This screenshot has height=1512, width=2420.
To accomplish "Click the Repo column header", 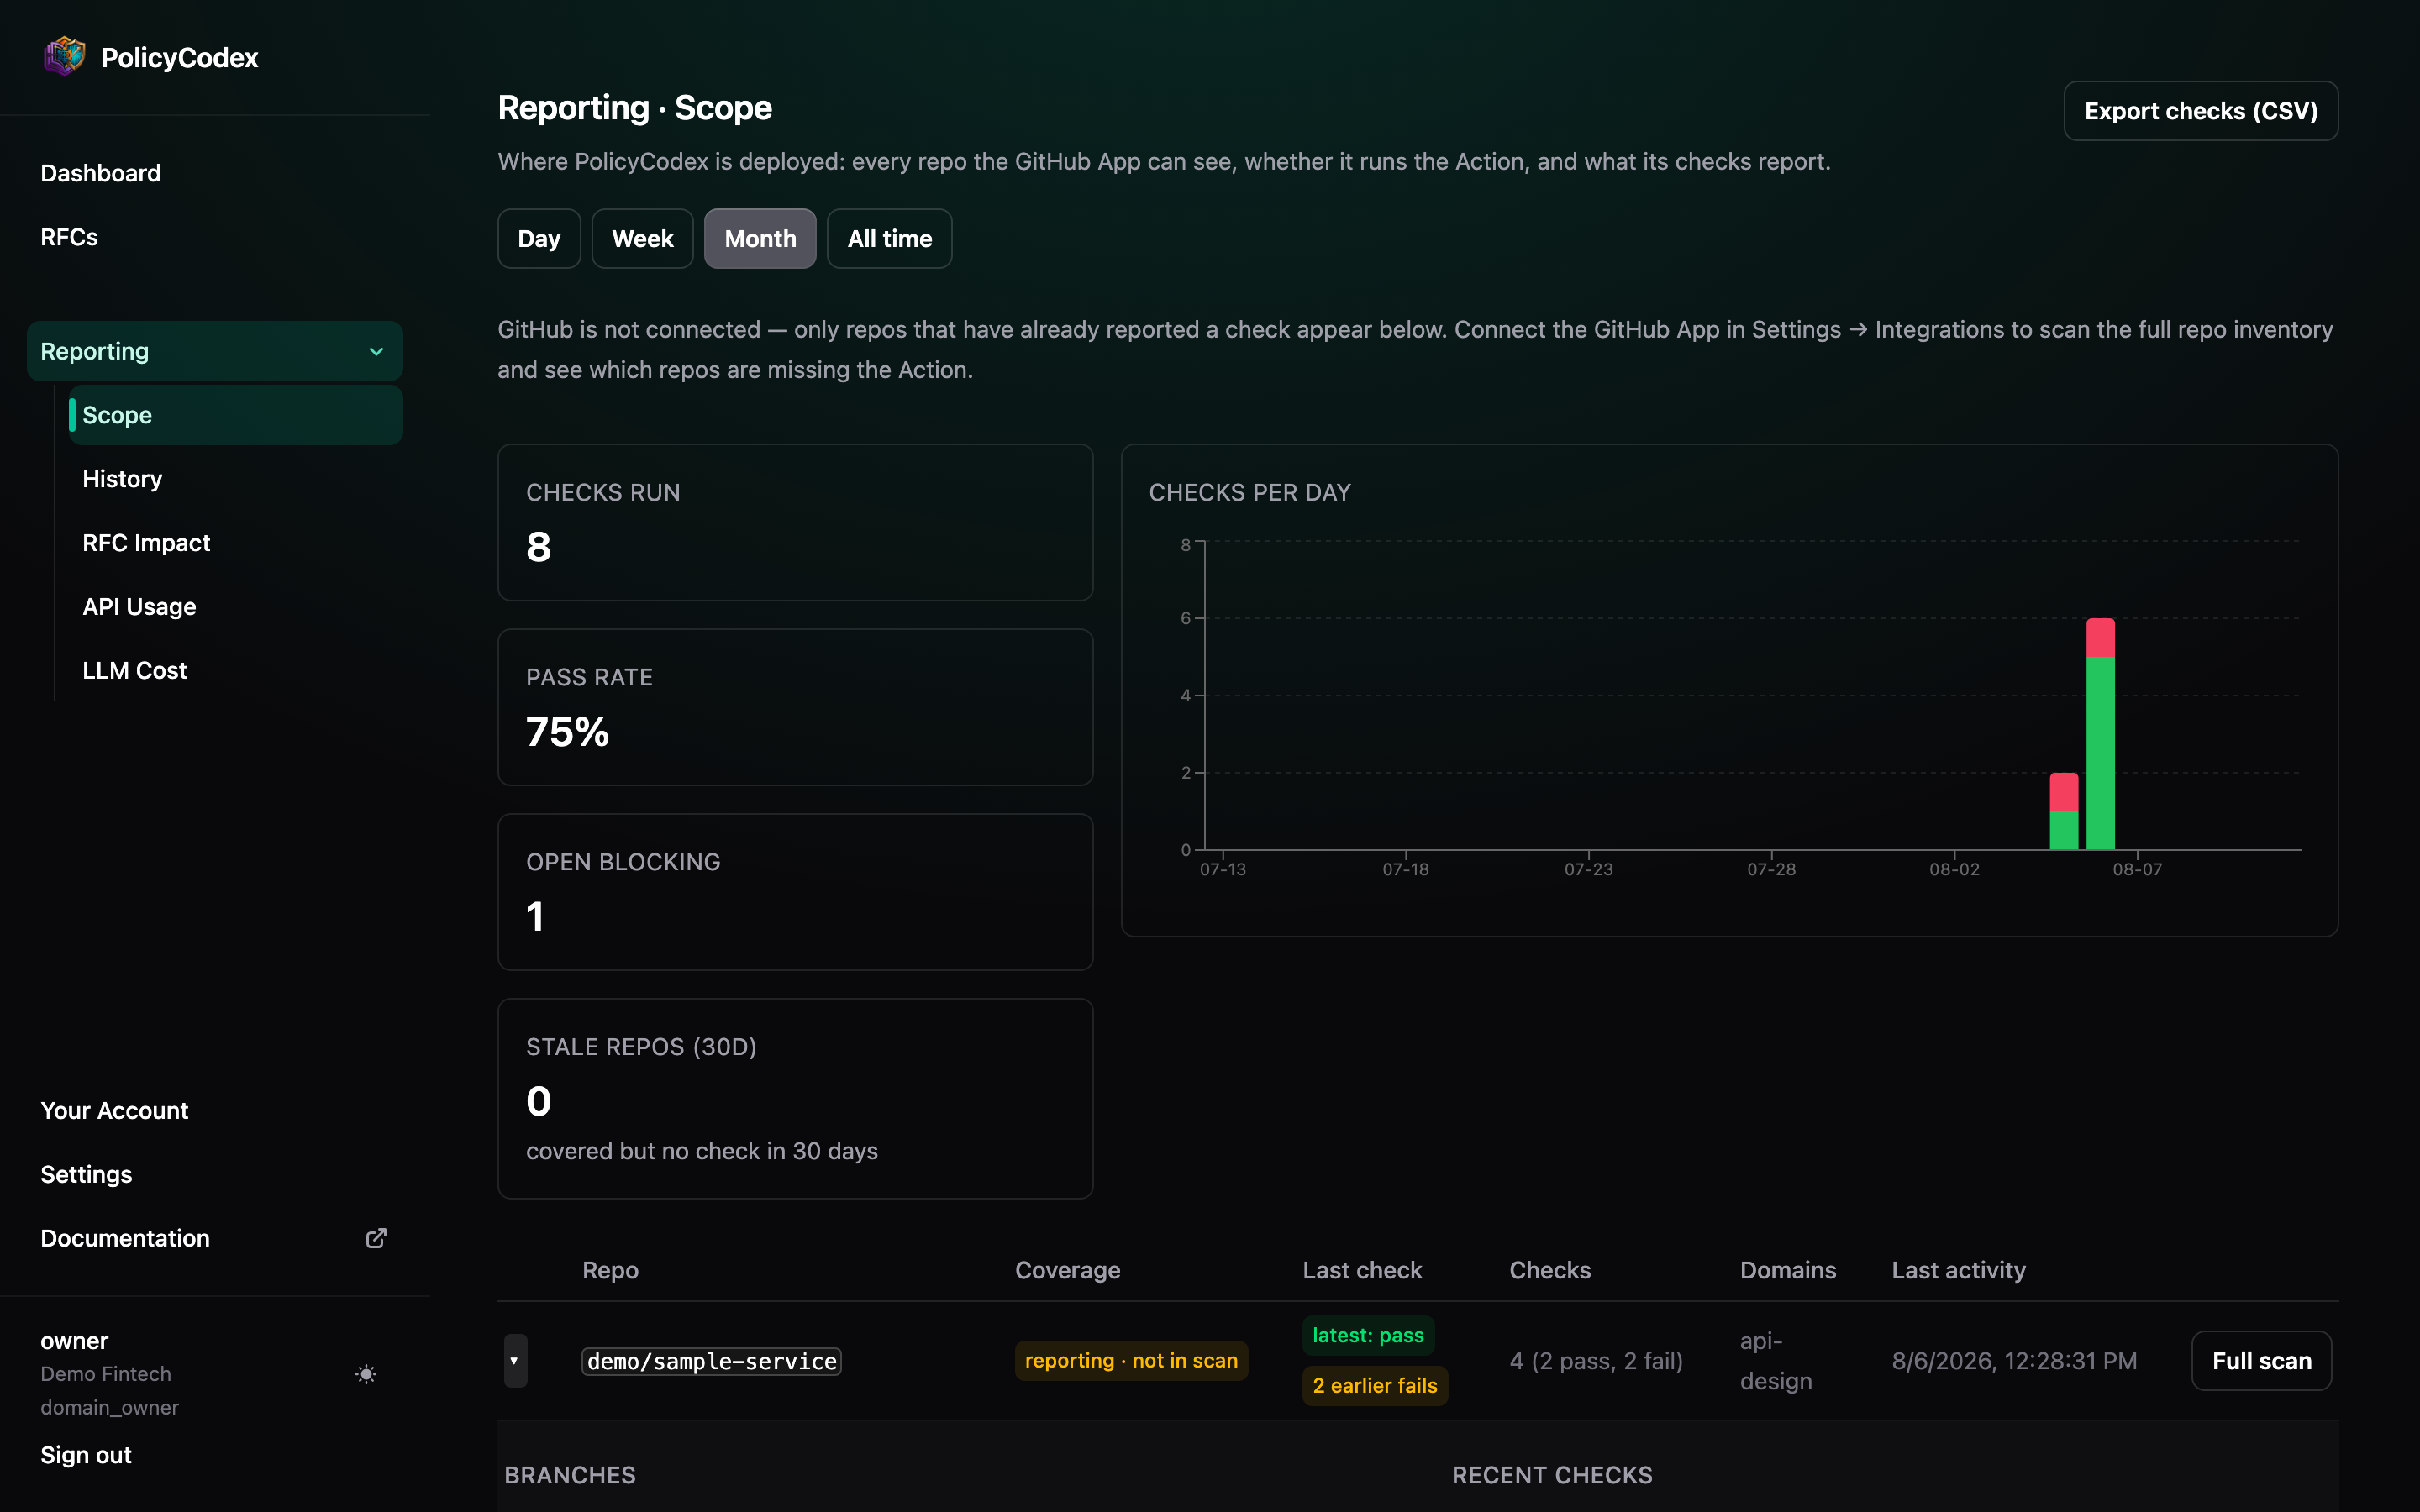I will (x=610, y=1270).
